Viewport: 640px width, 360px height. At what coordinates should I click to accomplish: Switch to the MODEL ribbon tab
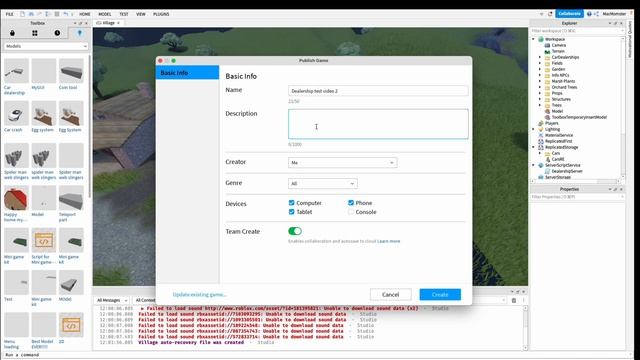(x=105, y=14)
